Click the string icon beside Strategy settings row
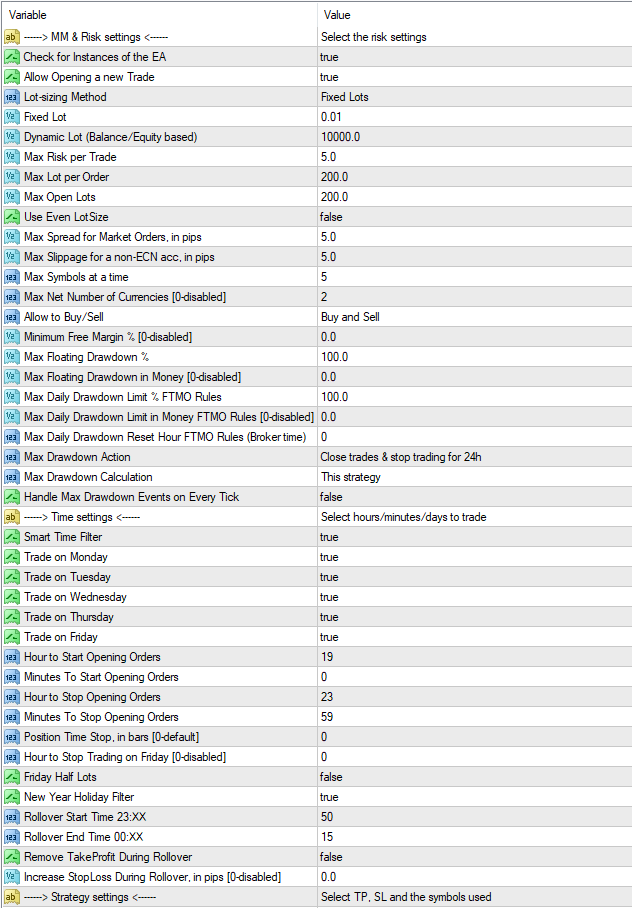This screenshot has height=908, width=632. pos(12,897)
